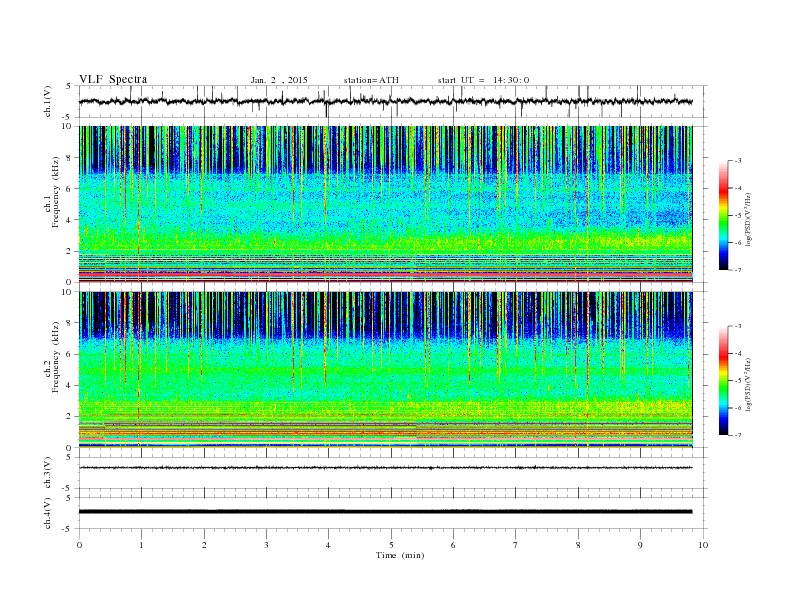
Task: Click the ch.2 spectrogram plot
Action: tap(386, 370)
